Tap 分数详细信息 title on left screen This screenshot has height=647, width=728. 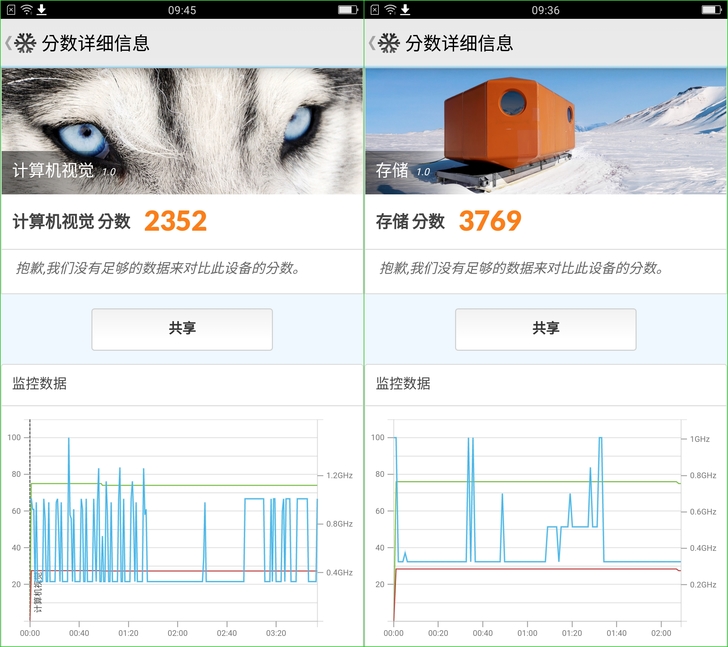pos(96,43)
